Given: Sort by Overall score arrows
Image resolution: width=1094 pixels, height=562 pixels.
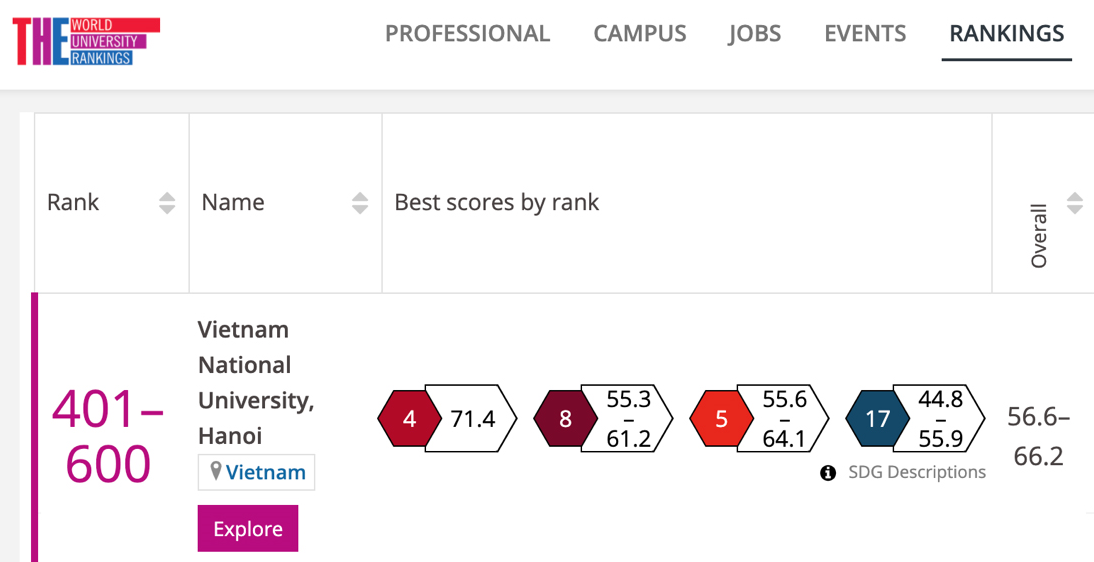Looking at the screenshot, I should (x=1075, y=203).
